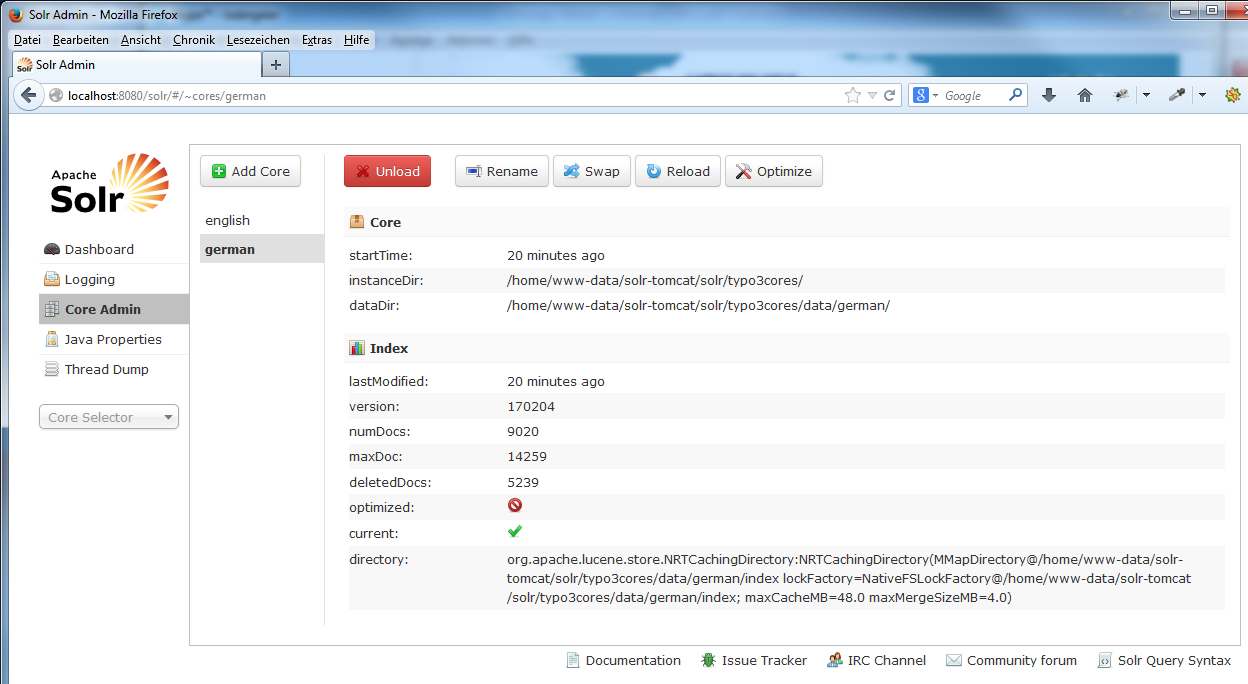1248x684 pixels.
Task: Open a new tab with plus button
Action: [277, 64]
